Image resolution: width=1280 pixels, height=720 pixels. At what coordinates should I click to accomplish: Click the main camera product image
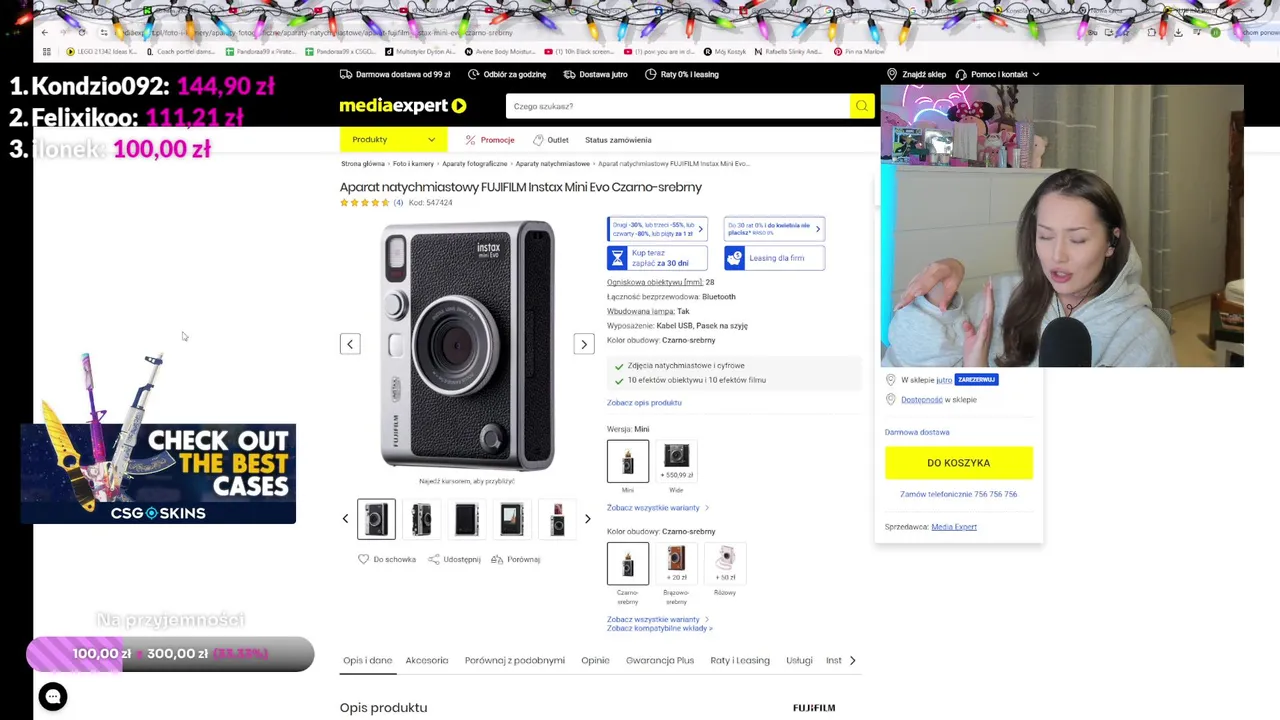tap(467, 344)
